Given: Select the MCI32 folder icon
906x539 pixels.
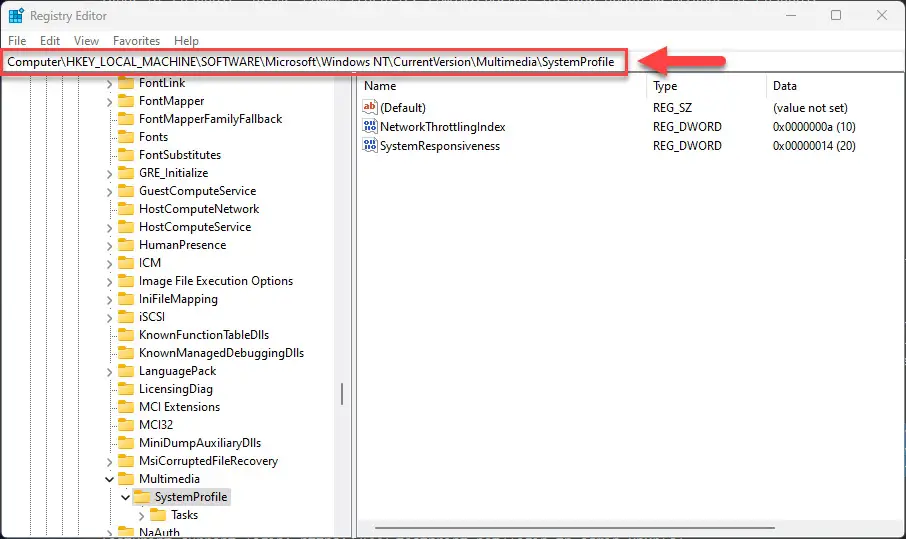Looking at the screenshot, I should (x=126, y=425).
